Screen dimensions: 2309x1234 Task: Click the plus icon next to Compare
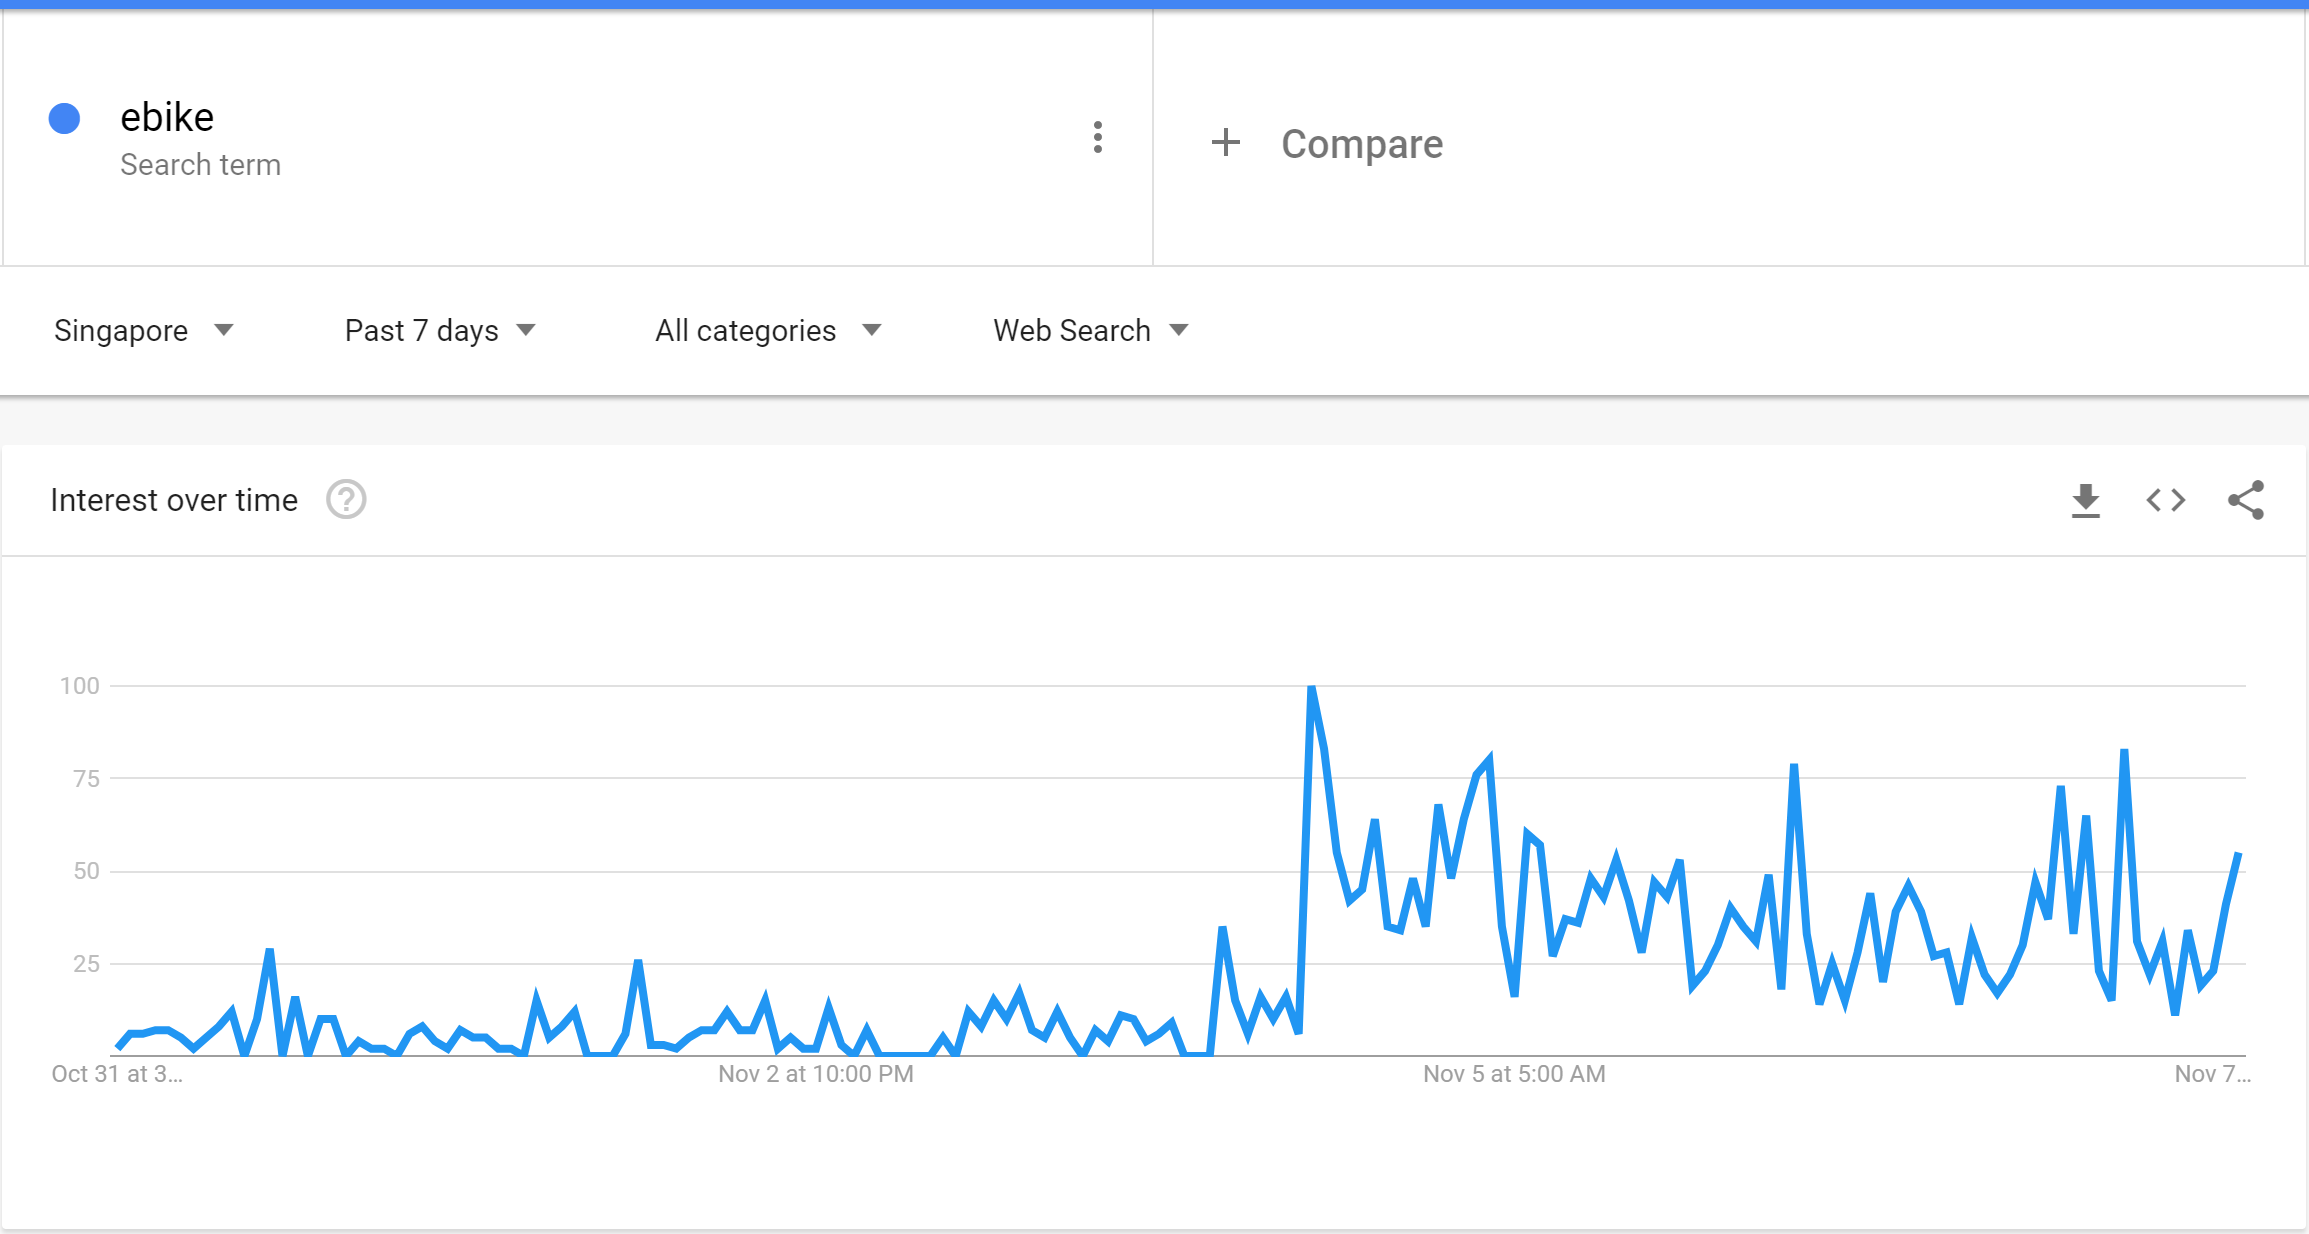click(x=1225, y=143)
